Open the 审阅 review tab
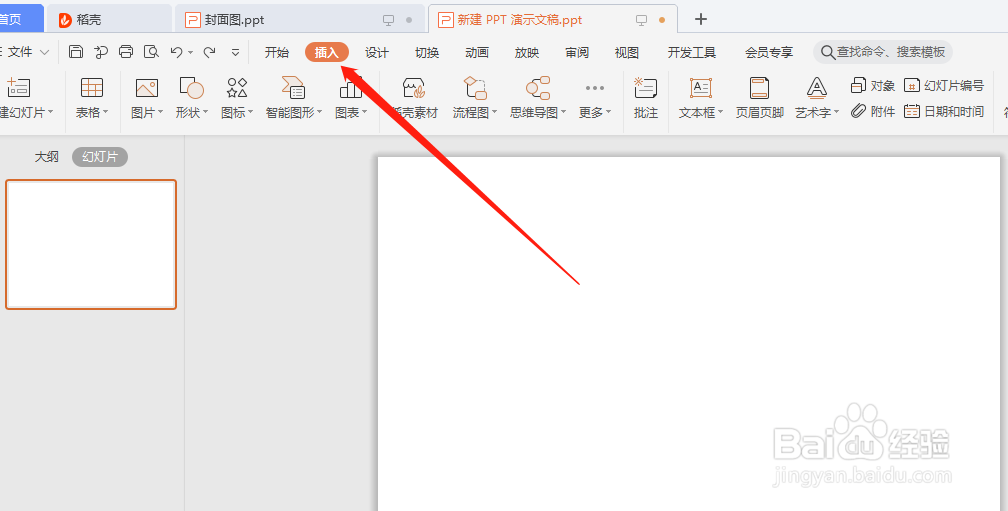 point(577,53)
